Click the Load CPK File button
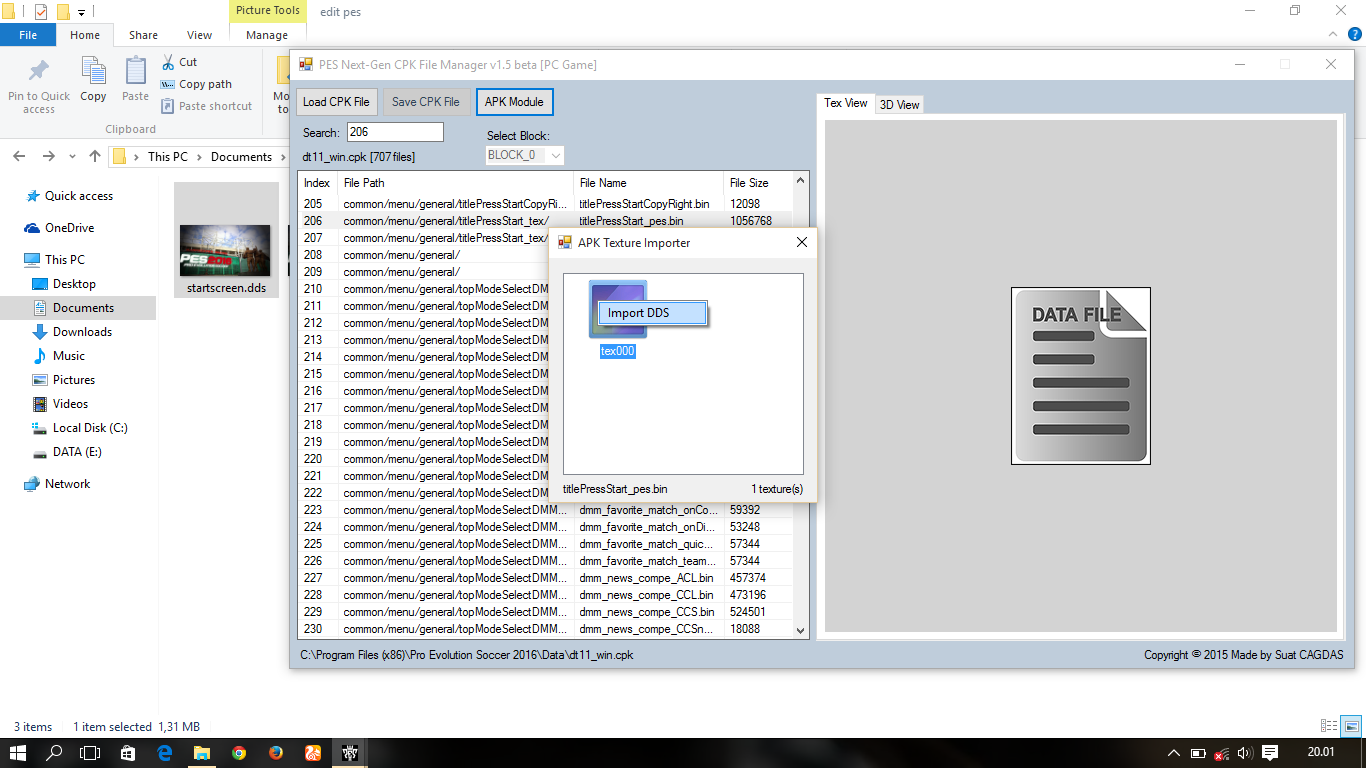Image resolution: width=1366 pixels, height=768 pixels. coord(336,102)
